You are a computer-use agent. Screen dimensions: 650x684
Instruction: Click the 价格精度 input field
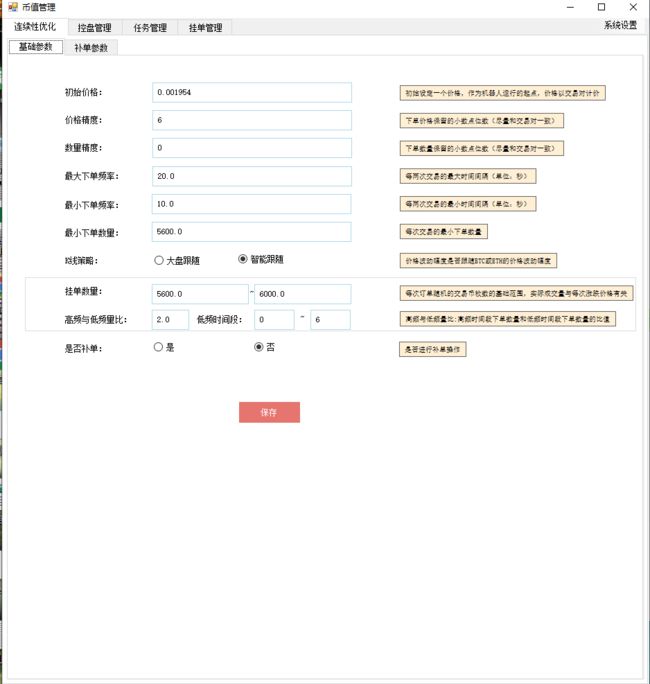(x=252, y=120)
